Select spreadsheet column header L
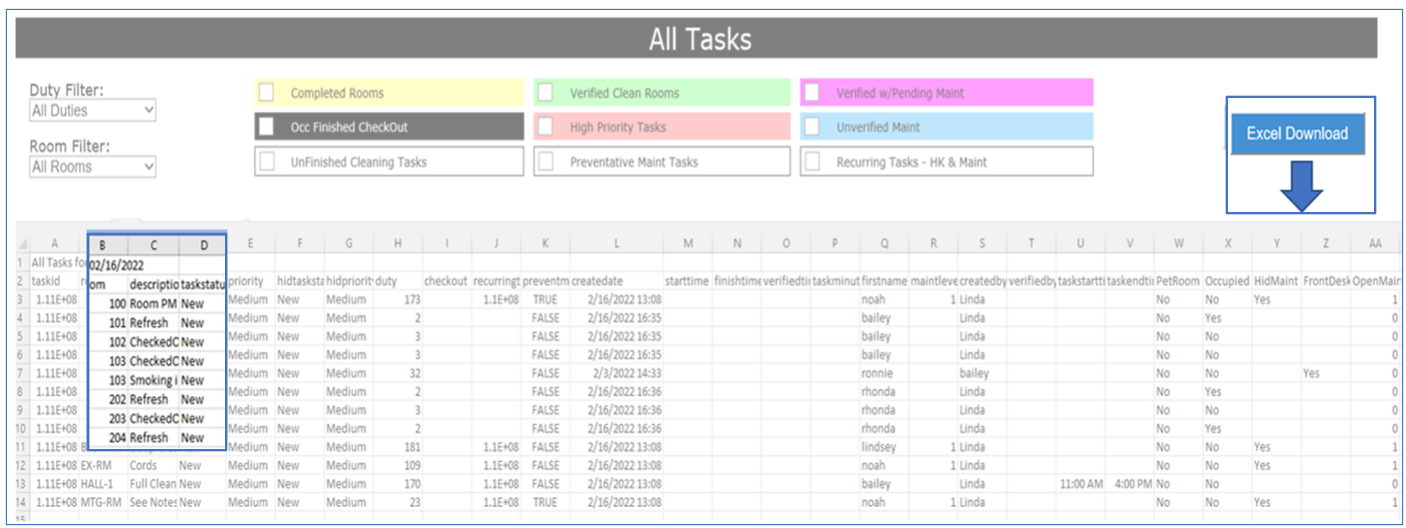1406x528 pixels. coord(616,243)
